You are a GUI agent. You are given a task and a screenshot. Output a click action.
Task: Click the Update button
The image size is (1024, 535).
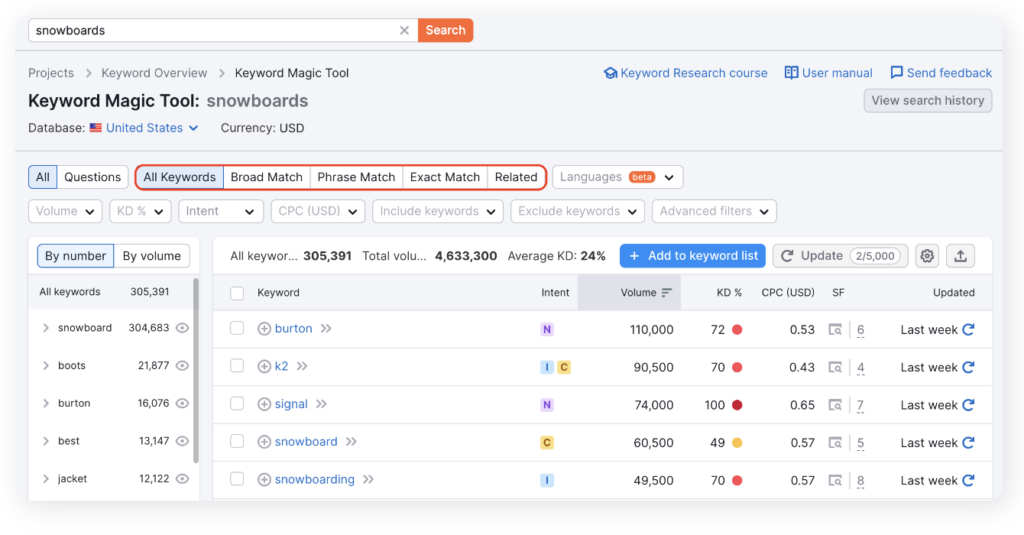click(x=840, y=256)
